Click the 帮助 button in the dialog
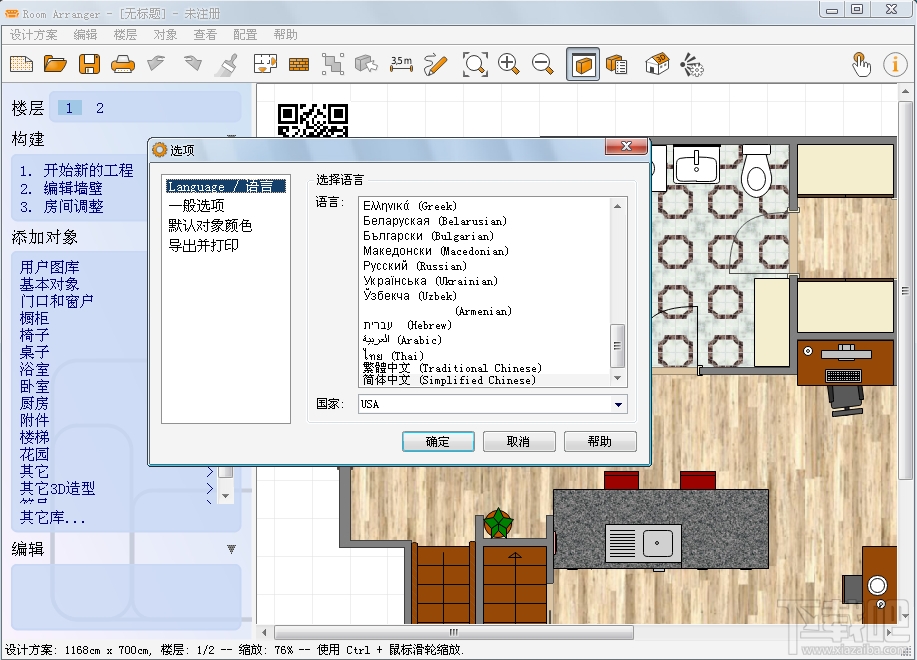The image size is (917, 660). (x=600, y=441)
